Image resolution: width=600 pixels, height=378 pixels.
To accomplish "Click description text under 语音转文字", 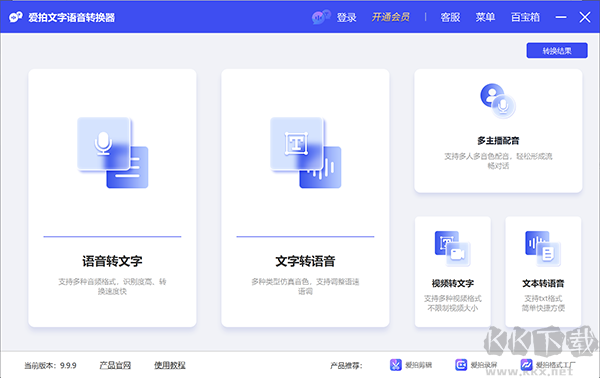I will click(x=112, y=286).
